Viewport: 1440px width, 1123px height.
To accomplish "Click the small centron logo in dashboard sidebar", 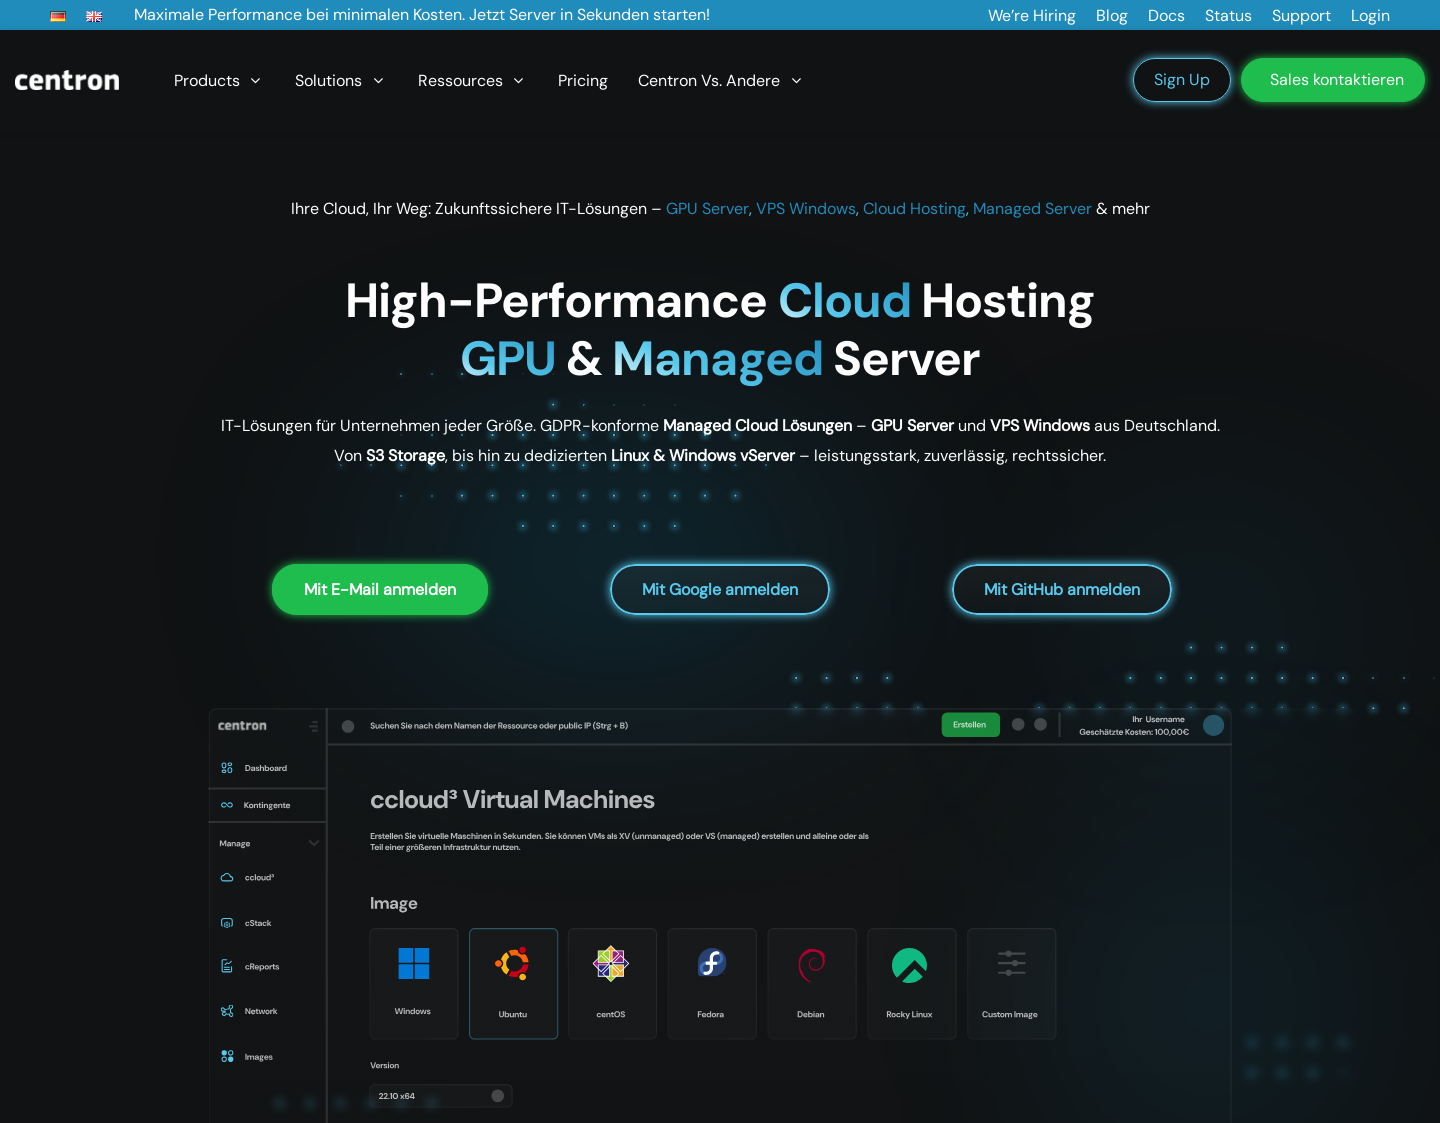I will pos(242,726).
